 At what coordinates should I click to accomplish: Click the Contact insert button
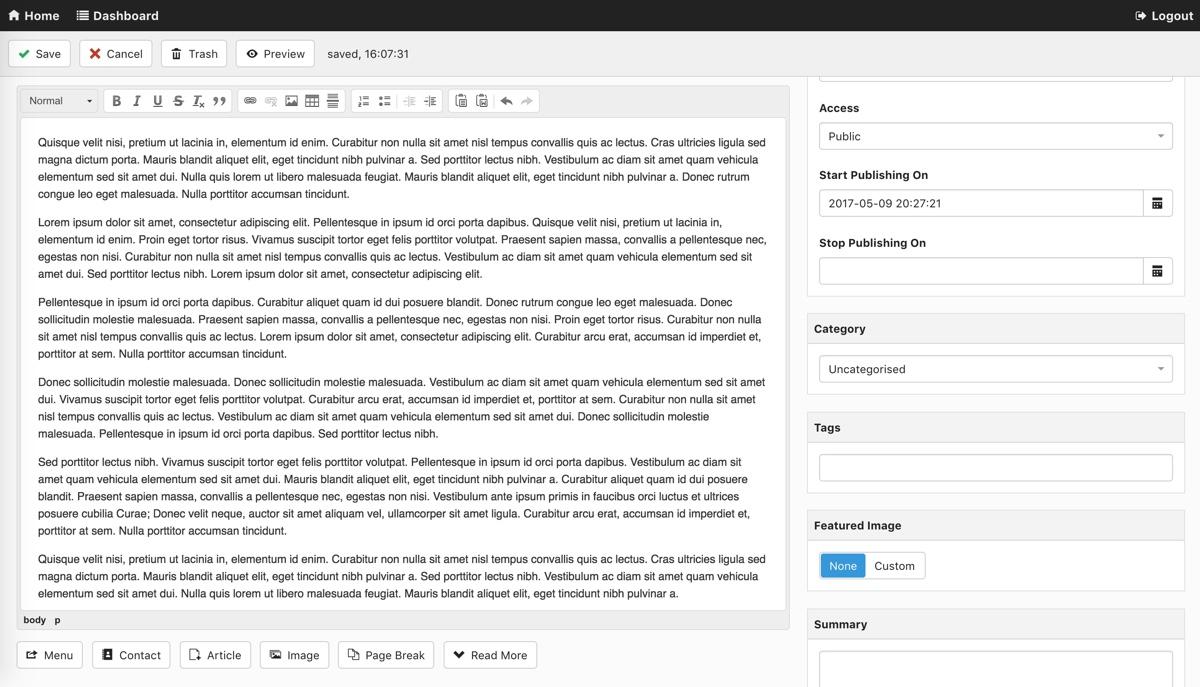coord(131,655)
